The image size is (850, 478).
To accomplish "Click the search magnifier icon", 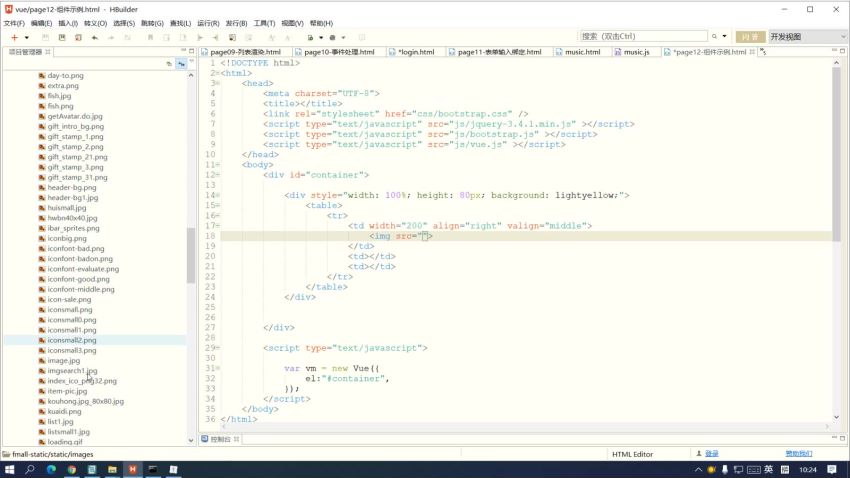I will (714, 36).
